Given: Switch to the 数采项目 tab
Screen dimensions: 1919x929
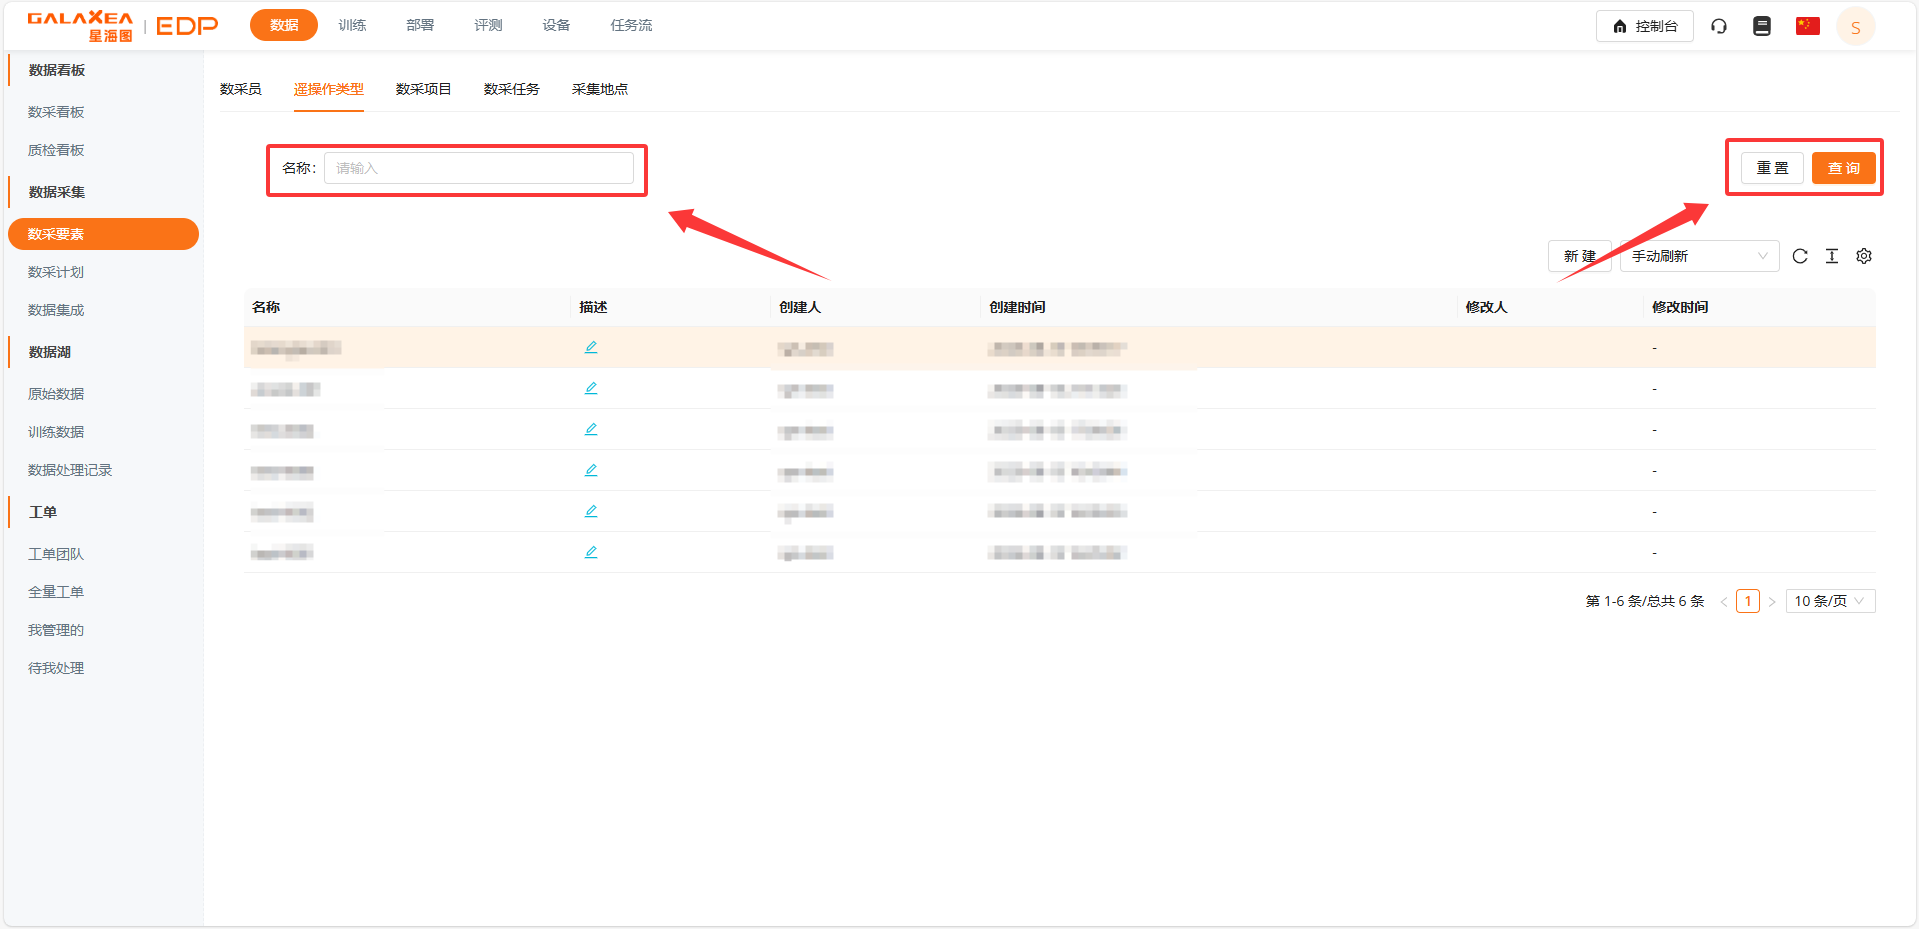Looking at the screenshot, I should pyautogui.click(x=423, y=89).
